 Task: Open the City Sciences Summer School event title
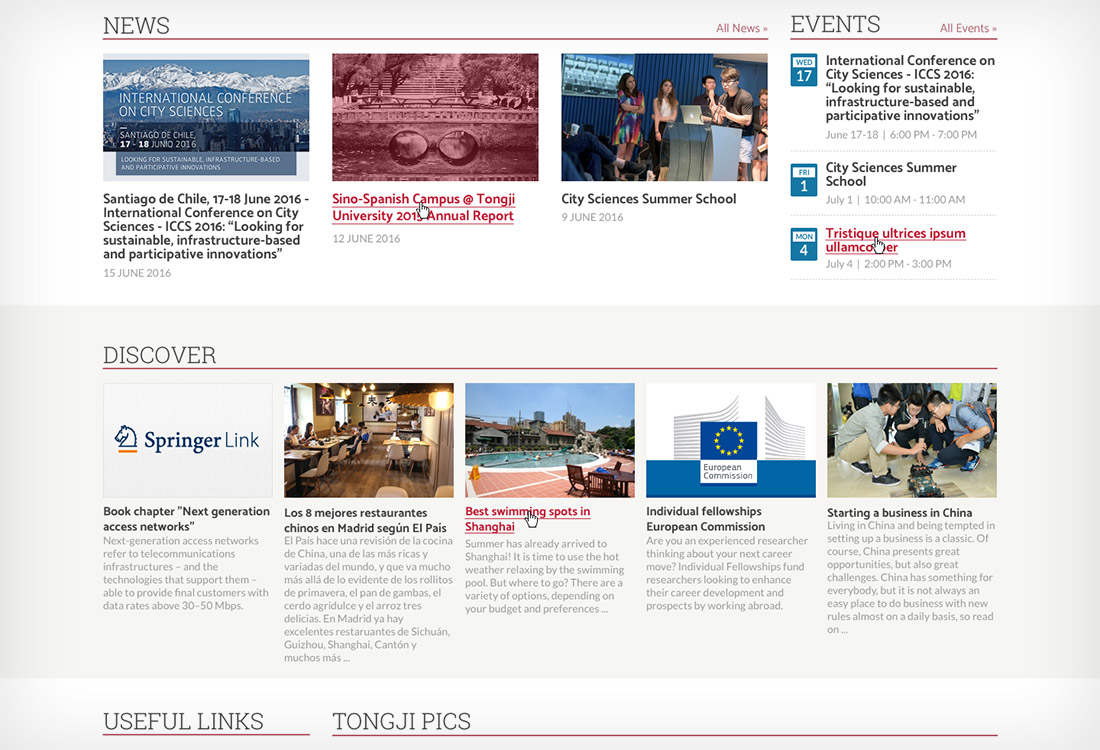890,174
